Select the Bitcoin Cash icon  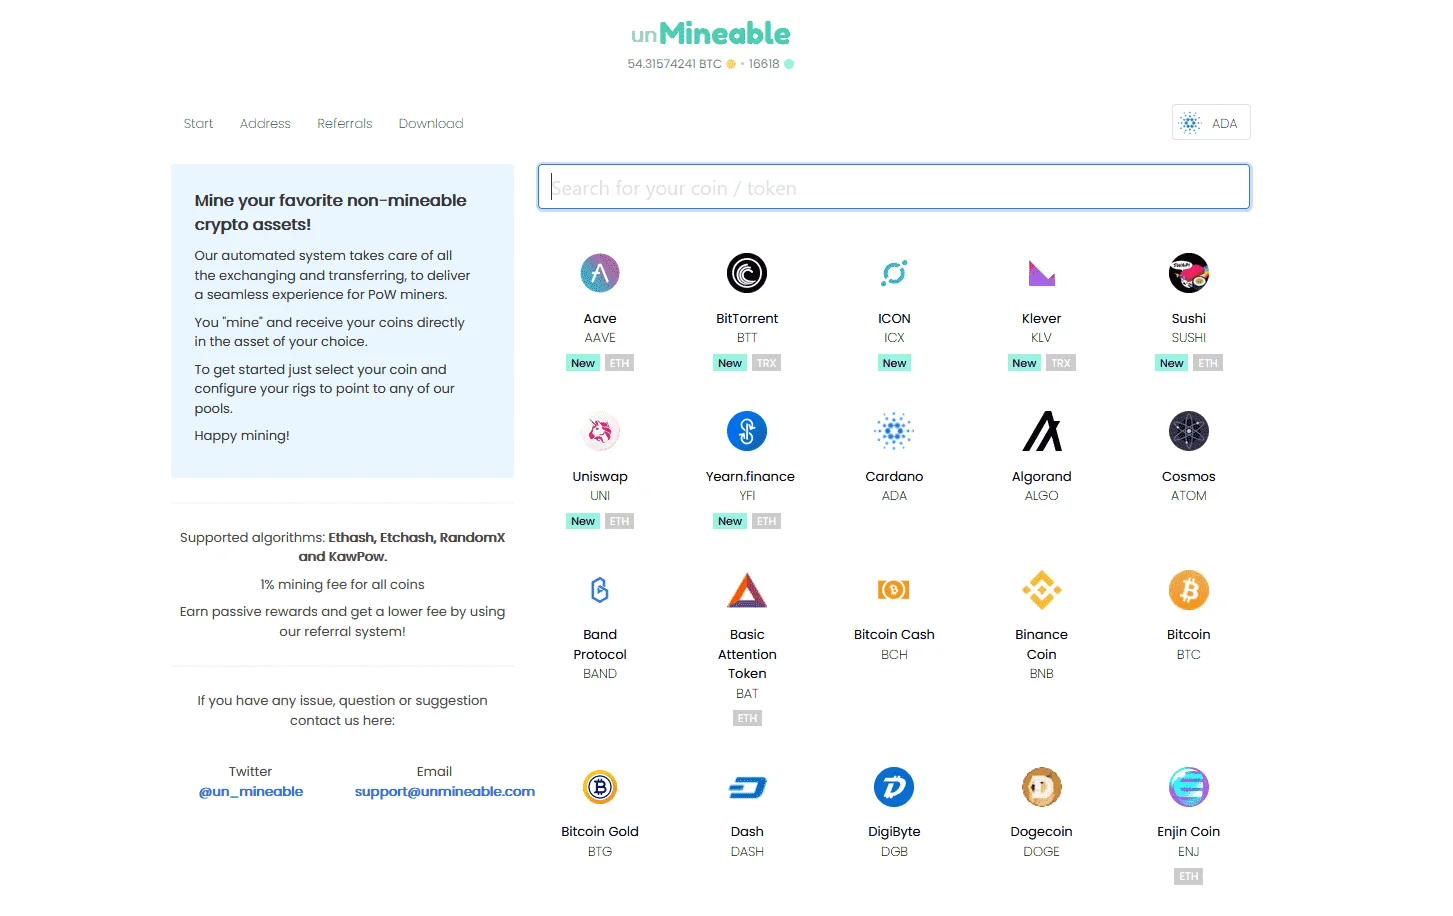pos(894,590)
